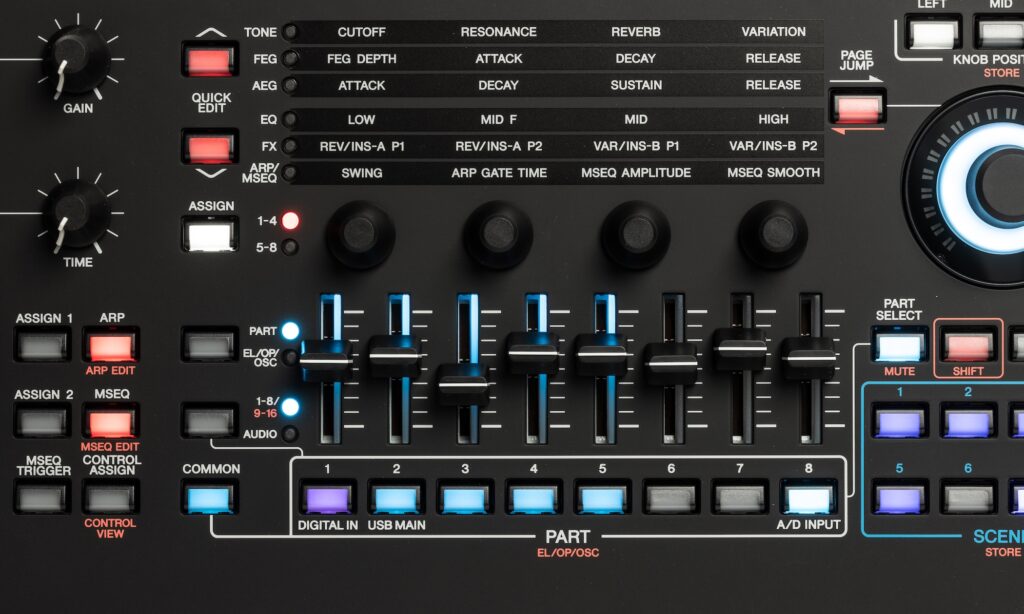Toggle the ARP button on
This screenshot has height=614, width=1024.
(111, 347)
